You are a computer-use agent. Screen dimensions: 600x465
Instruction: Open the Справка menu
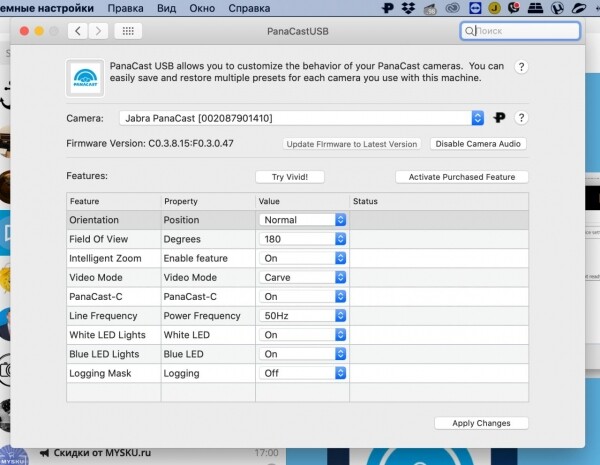click(x=249, y=7)
